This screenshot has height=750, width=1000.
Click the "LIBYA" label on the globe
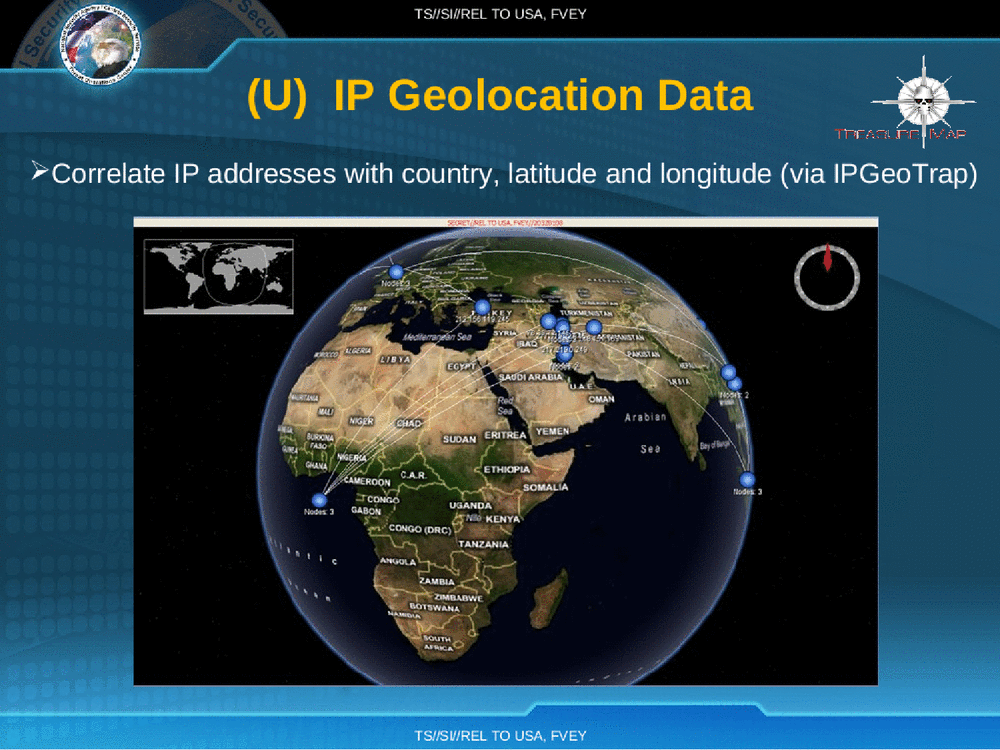pos(395,360)
